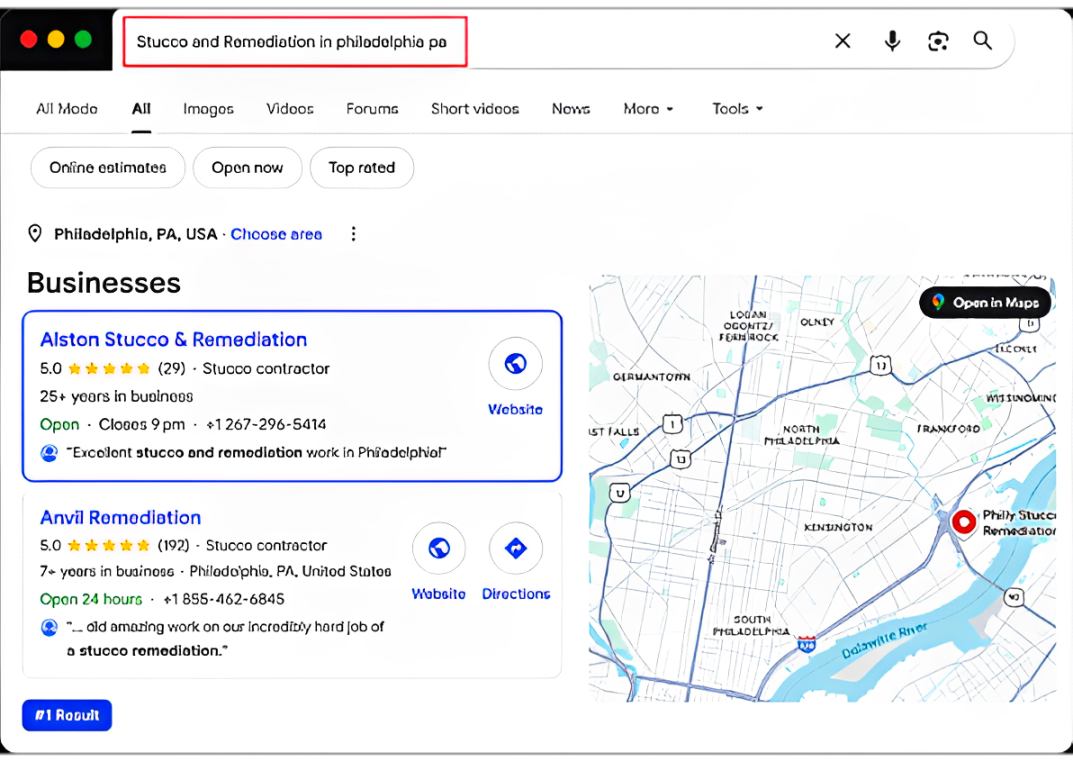Click the Choose area link

click(x=276, y=234)
